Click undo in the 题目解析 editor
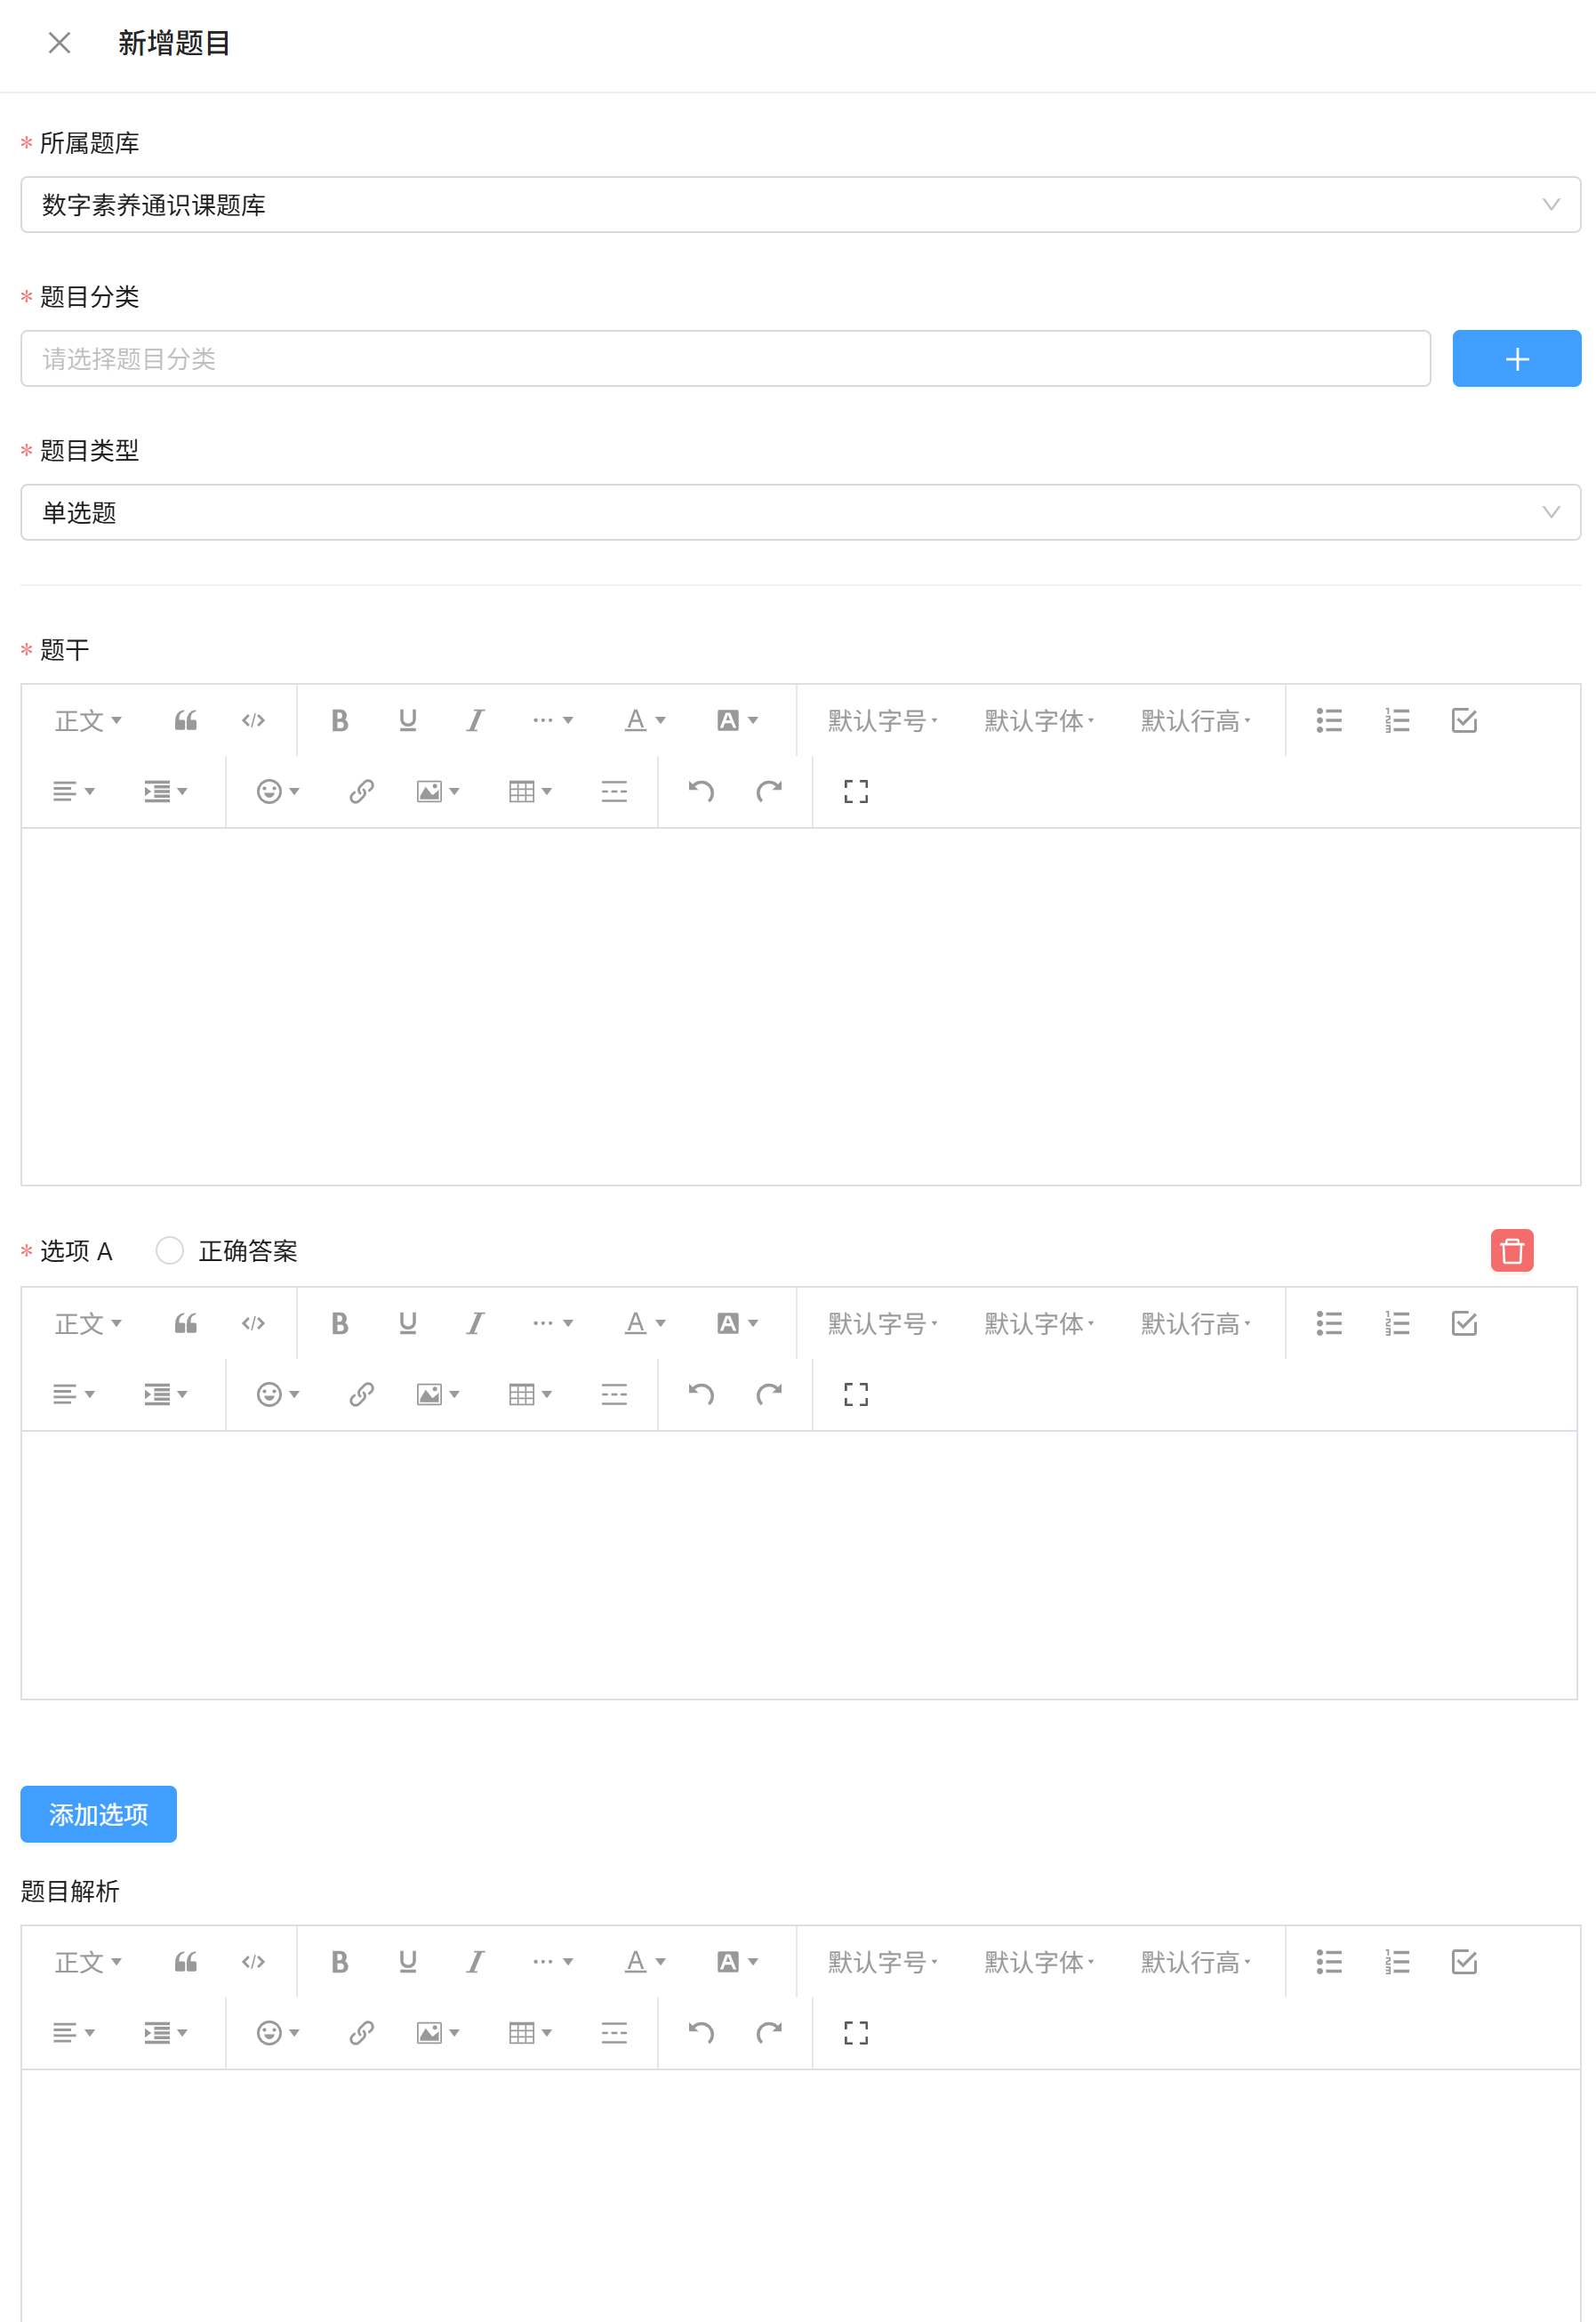Viewport: 1596px width, 2322px height. click(700, 2032)
